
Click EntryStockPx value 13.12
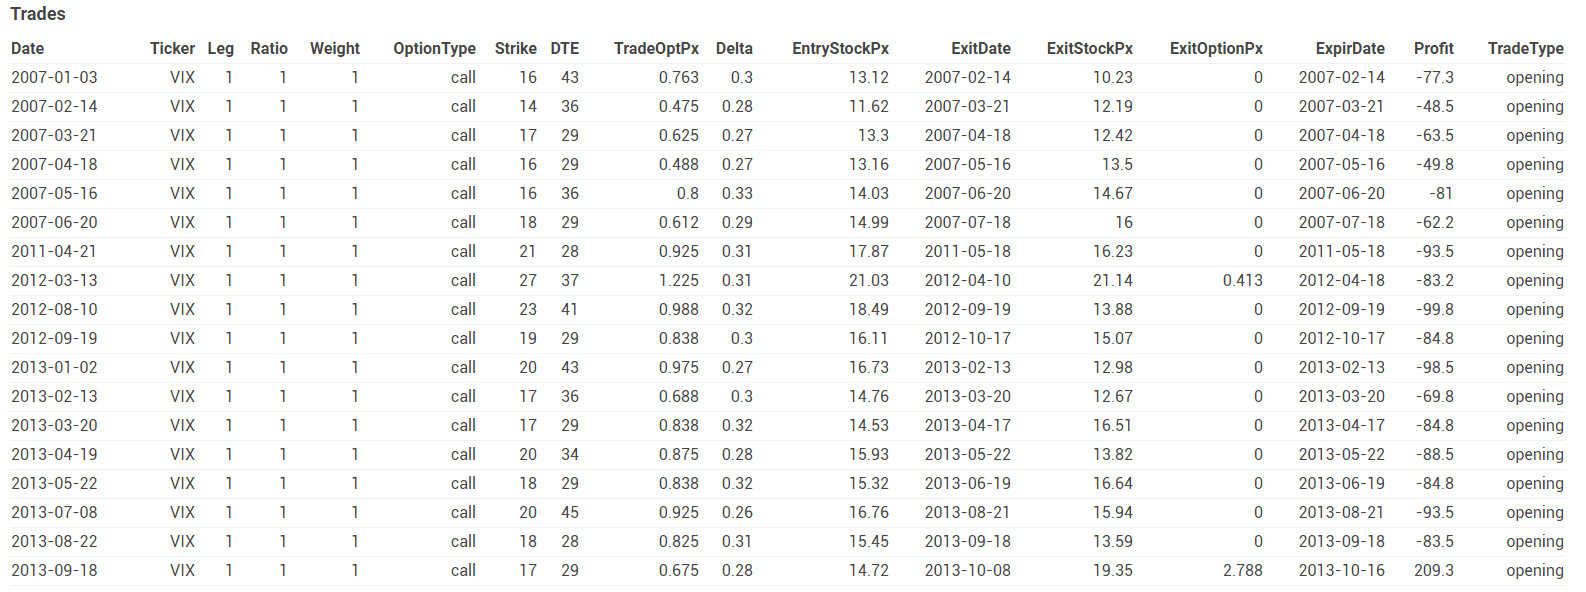(x=869, y=77)
